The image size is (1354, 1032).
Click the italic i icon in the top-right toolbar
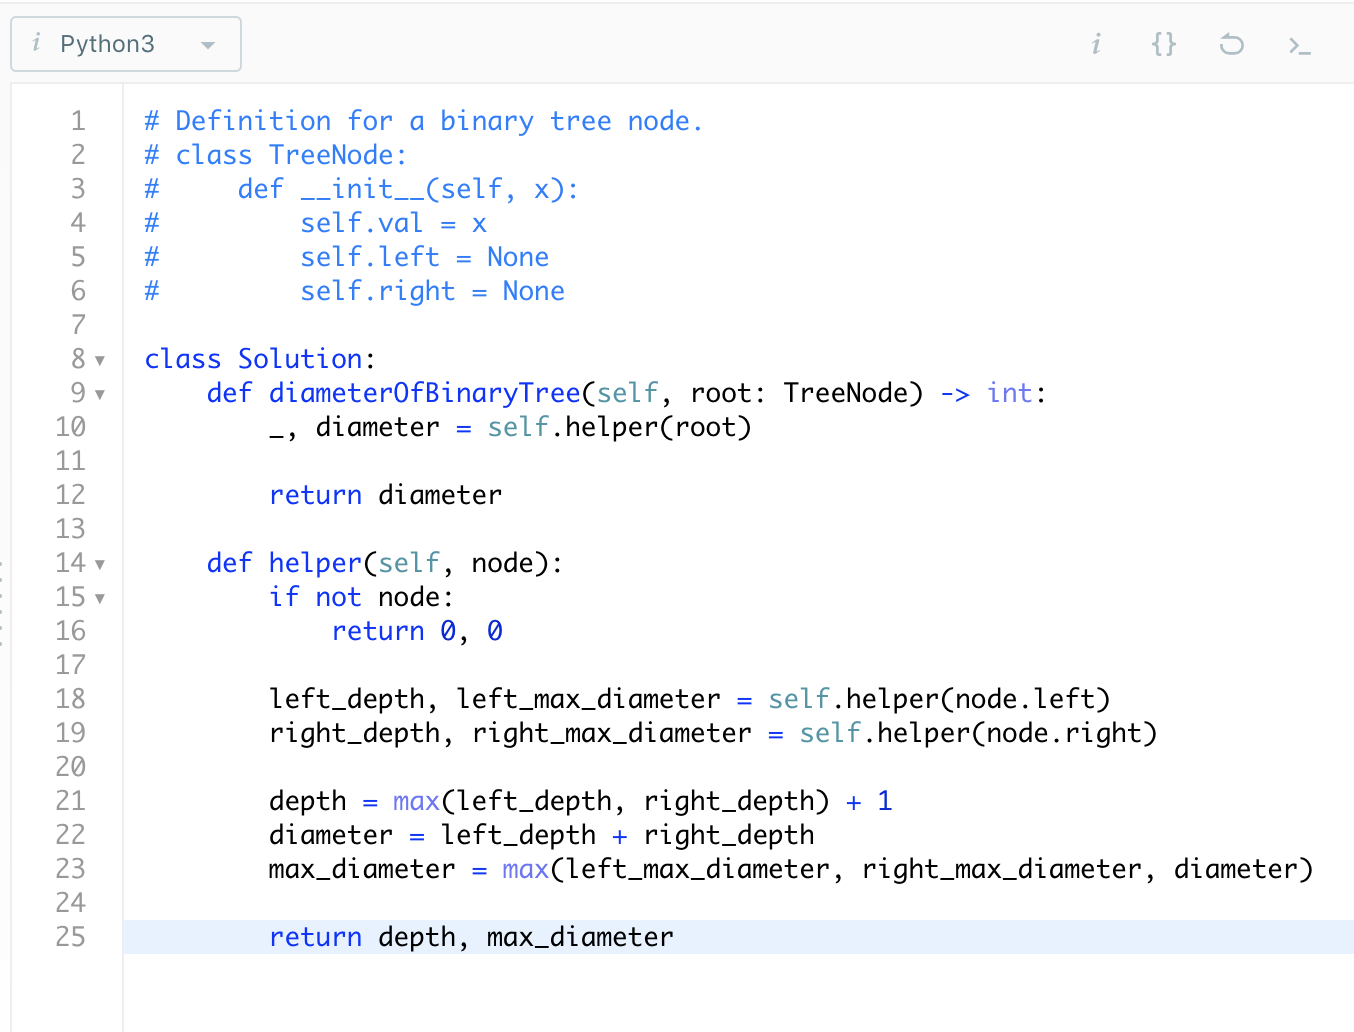pos(1096,44)
